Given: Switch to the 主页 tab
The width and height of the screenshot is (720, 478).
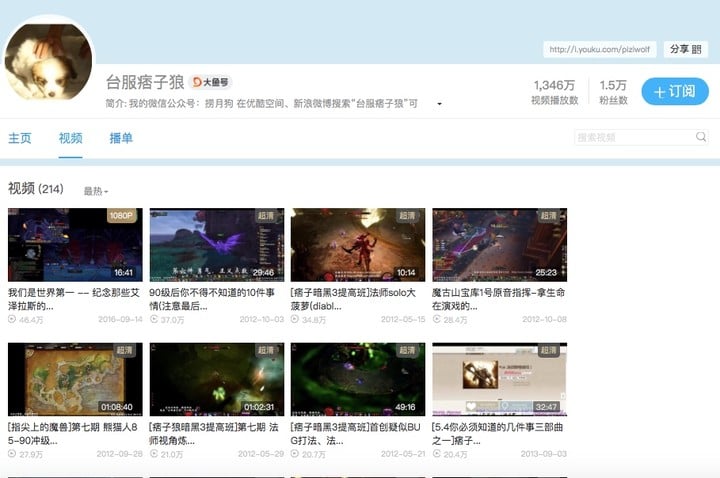Looking at the screenshot, I should pyautogui.click(x=20, y=138).
